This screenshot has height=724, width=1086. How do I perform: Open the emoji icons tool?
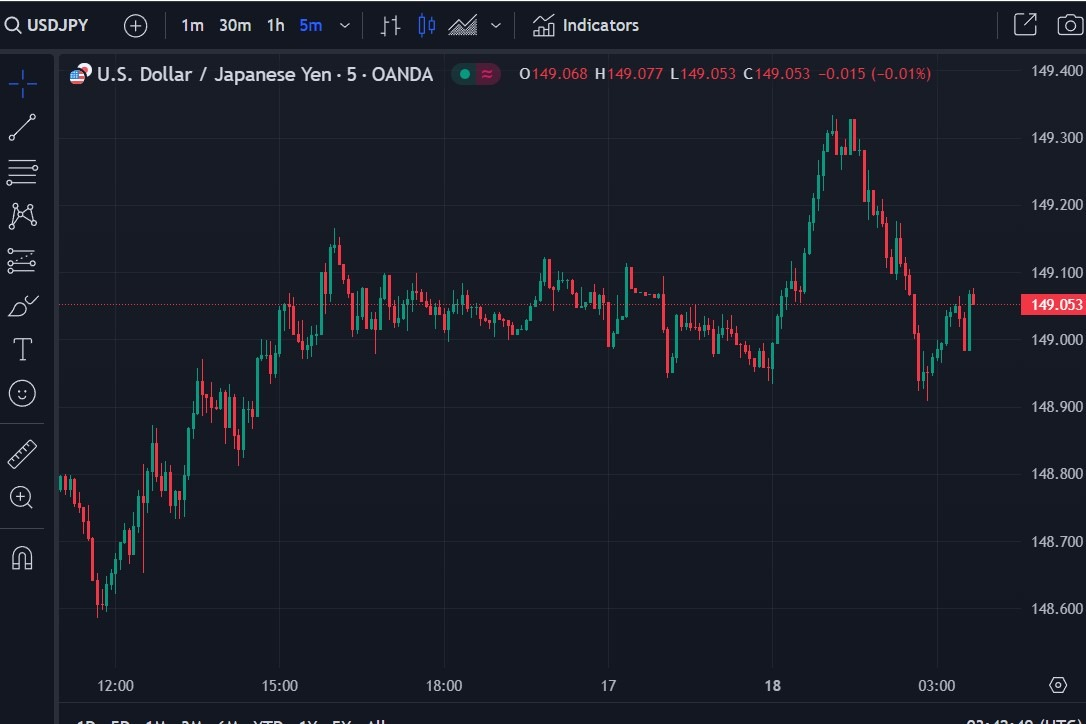click(22, 394)
